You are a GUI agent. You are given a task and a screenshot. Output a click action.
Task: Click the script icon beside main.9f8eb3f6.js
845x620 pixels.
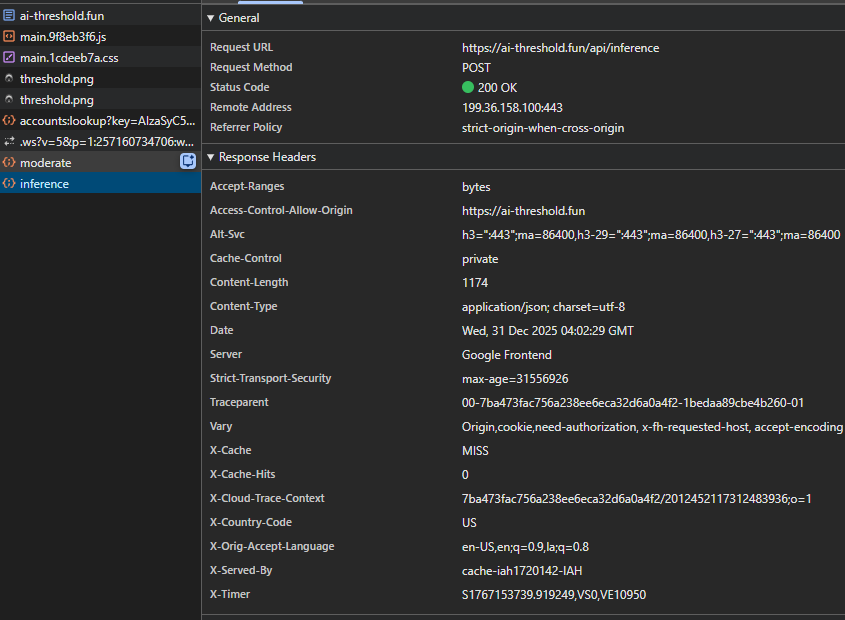[x=9, y=37]
